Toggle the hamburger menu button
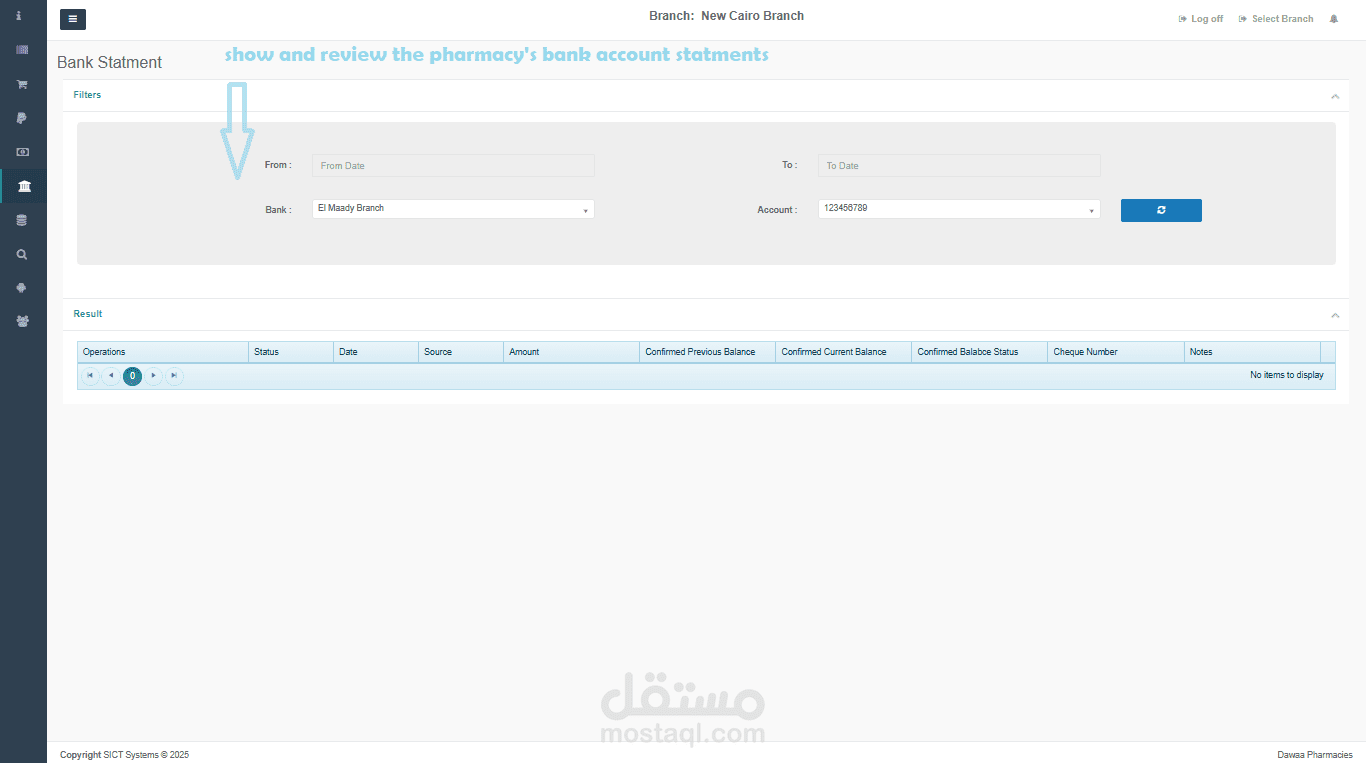This screenshot has width=1366, height=763. tap(73, 19)
